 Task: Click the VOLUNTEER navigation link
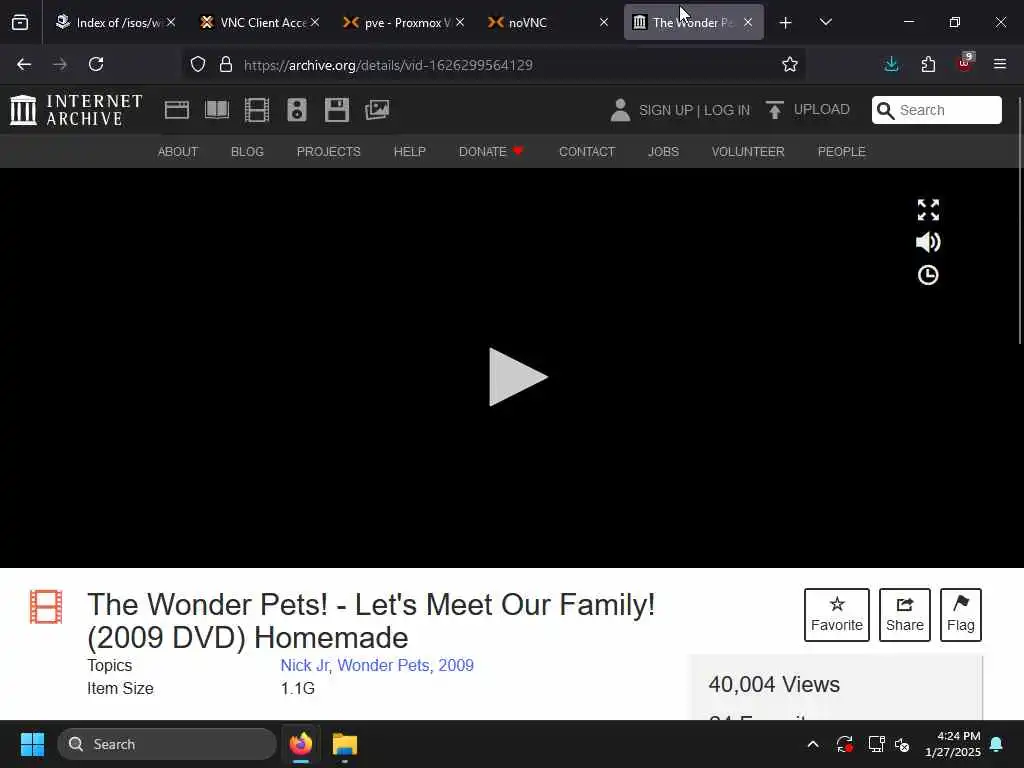748,152
